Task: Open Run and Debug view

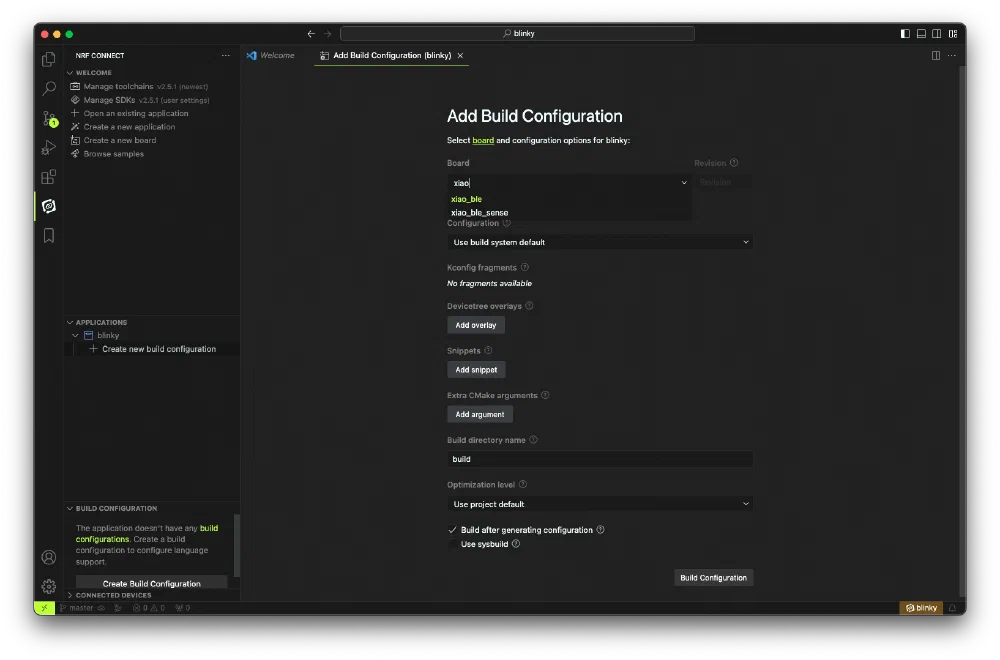Action: click(48, 148)
